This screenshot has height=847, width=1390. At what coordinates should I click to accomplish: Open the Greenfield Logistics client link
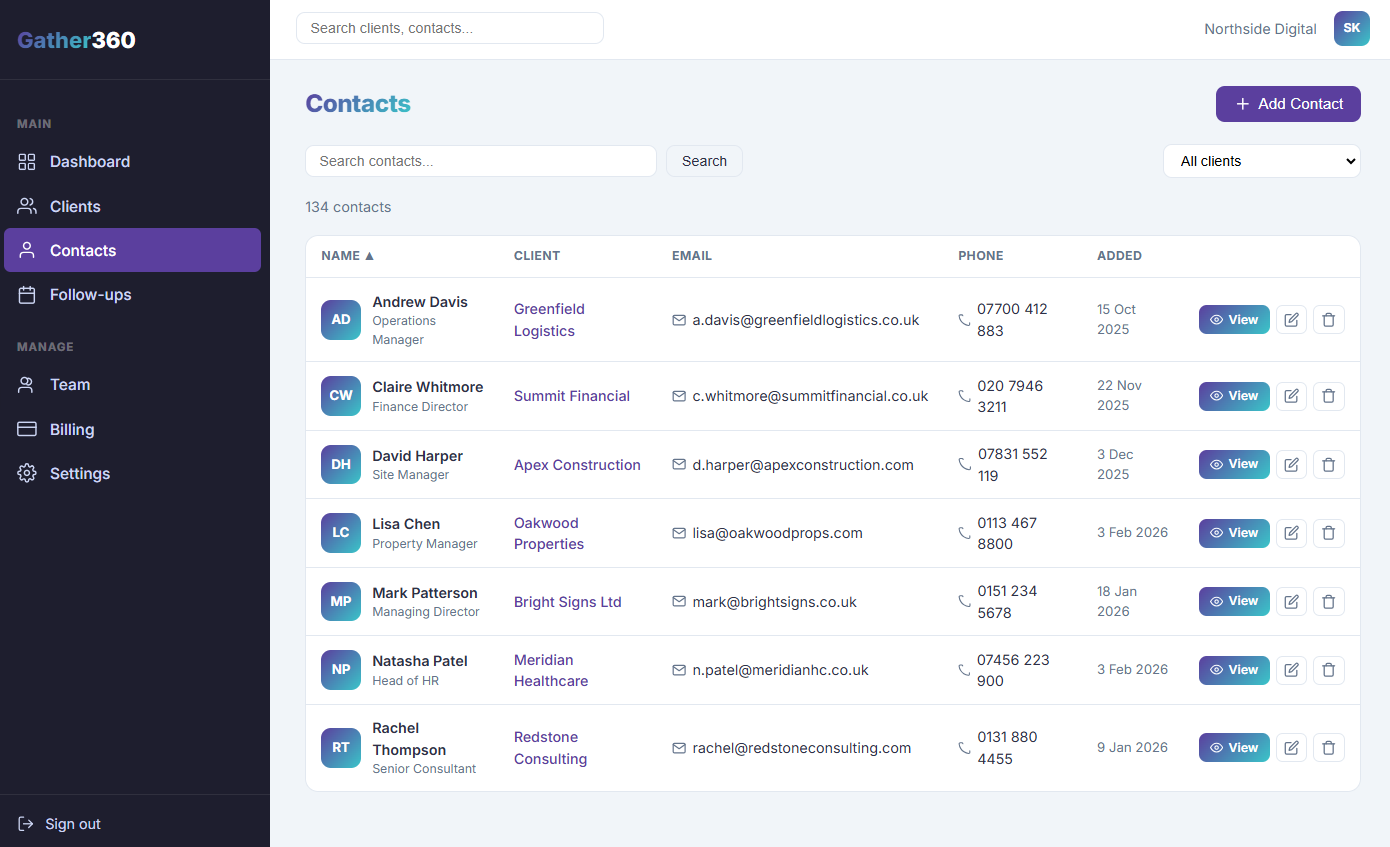pyautogui.click(x=549, y=320)
